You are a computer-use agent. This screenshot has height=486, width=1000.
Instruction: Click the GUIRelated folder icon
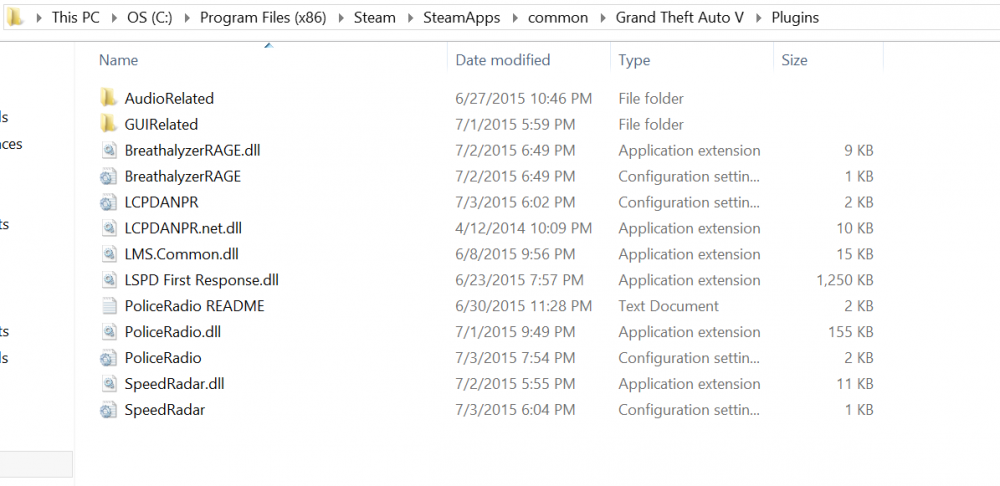[x=108, y=124]
